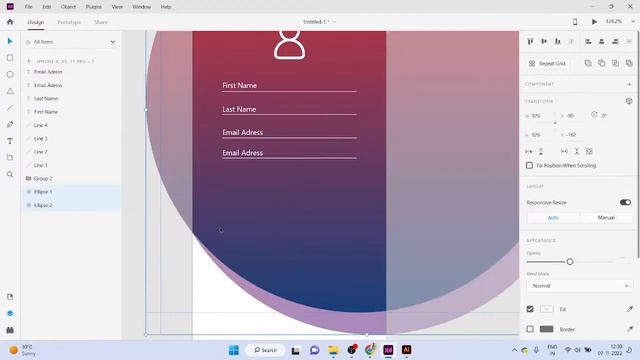This screenshot has height=360, width=640.
Task: Switch to the Prototype tab
Action: 69,22
